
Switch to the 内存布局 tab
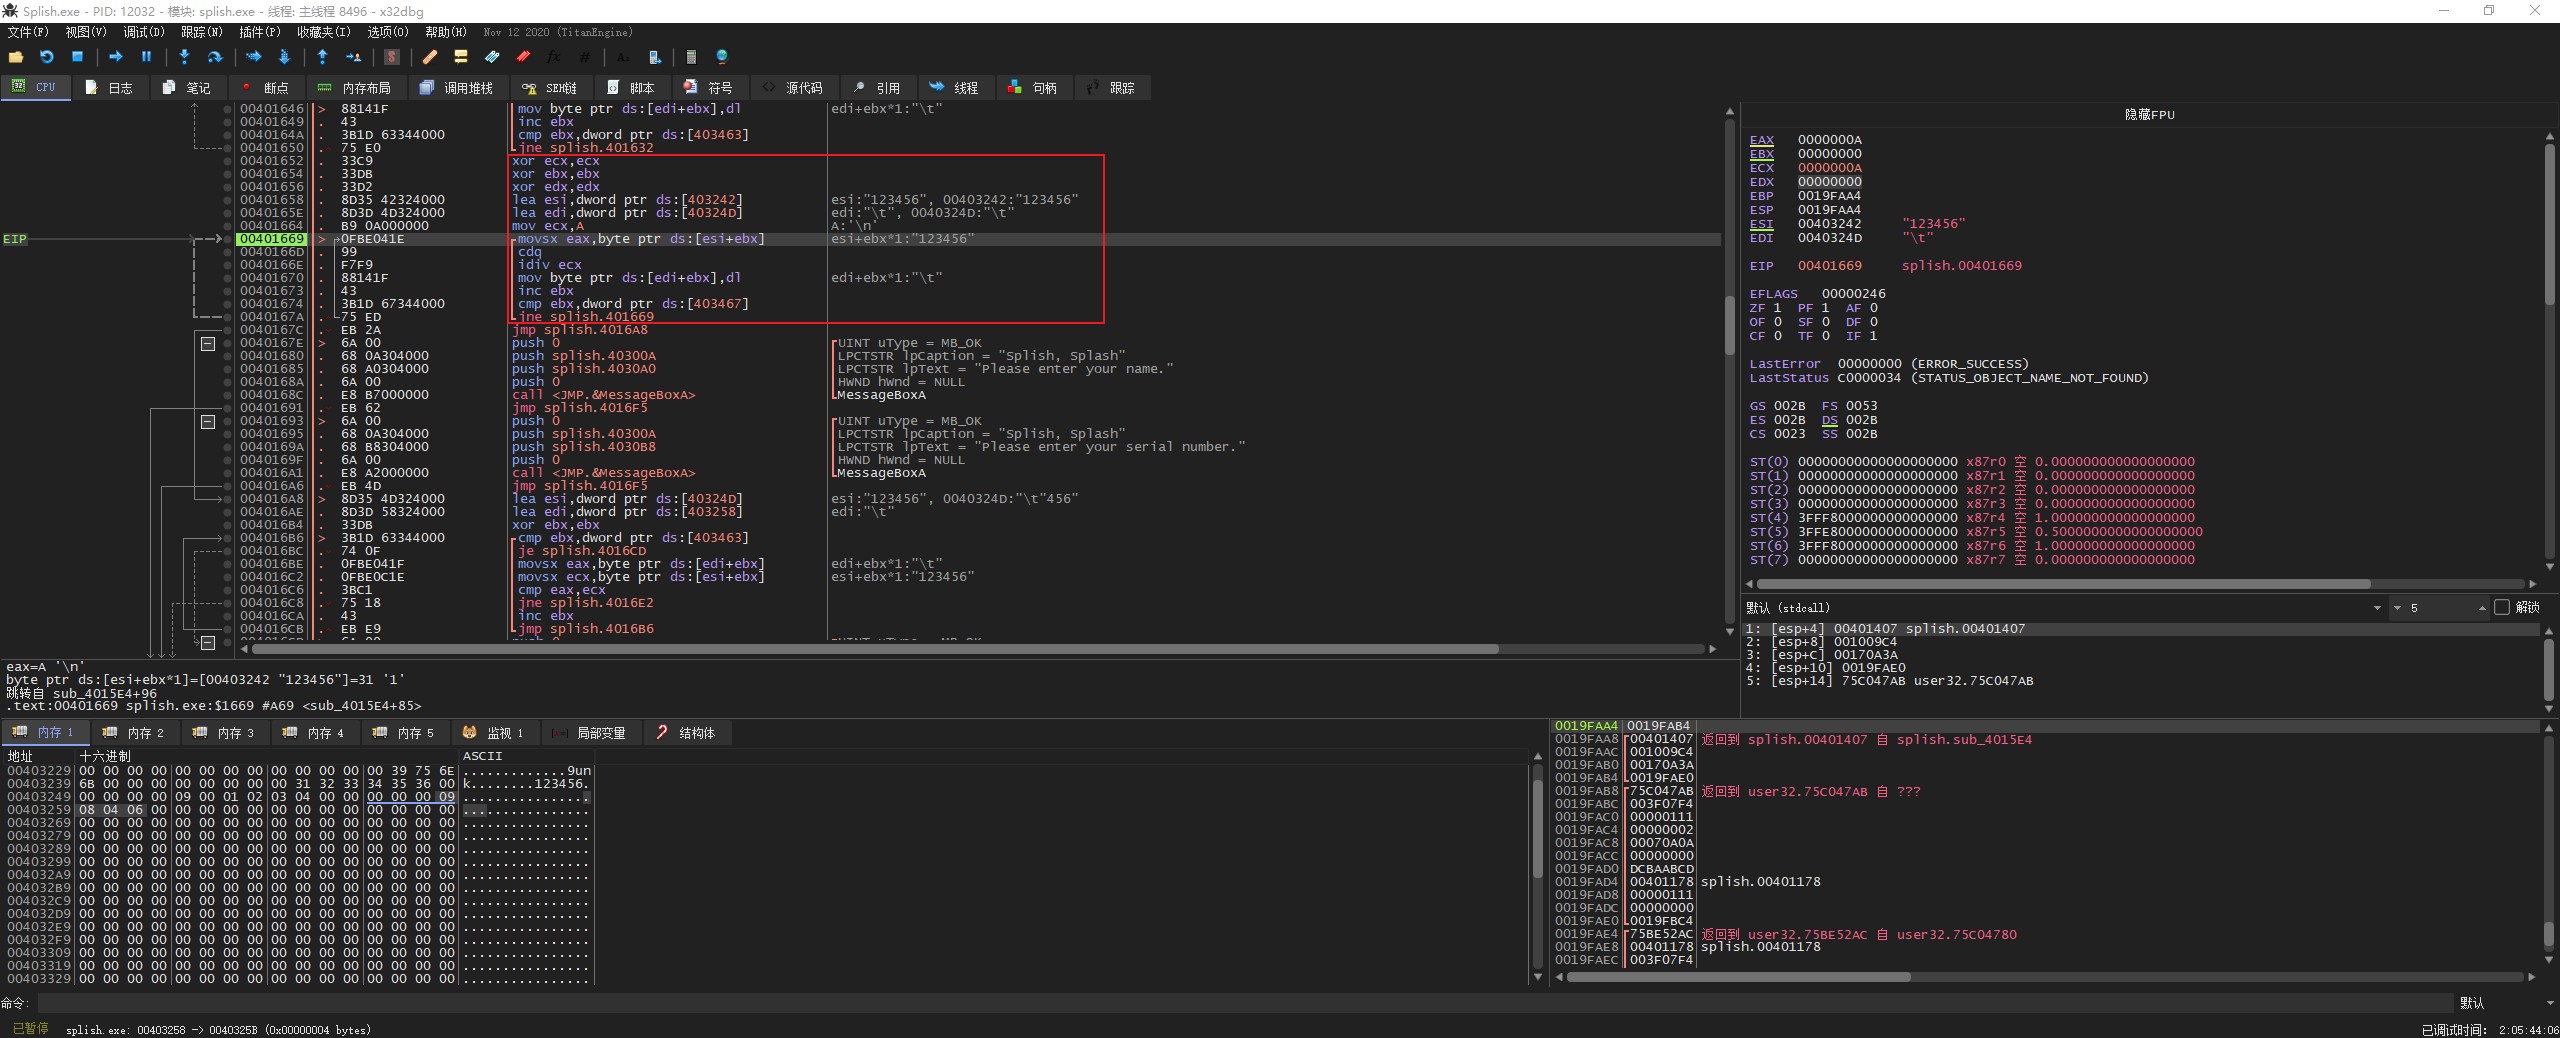(355, 88)
